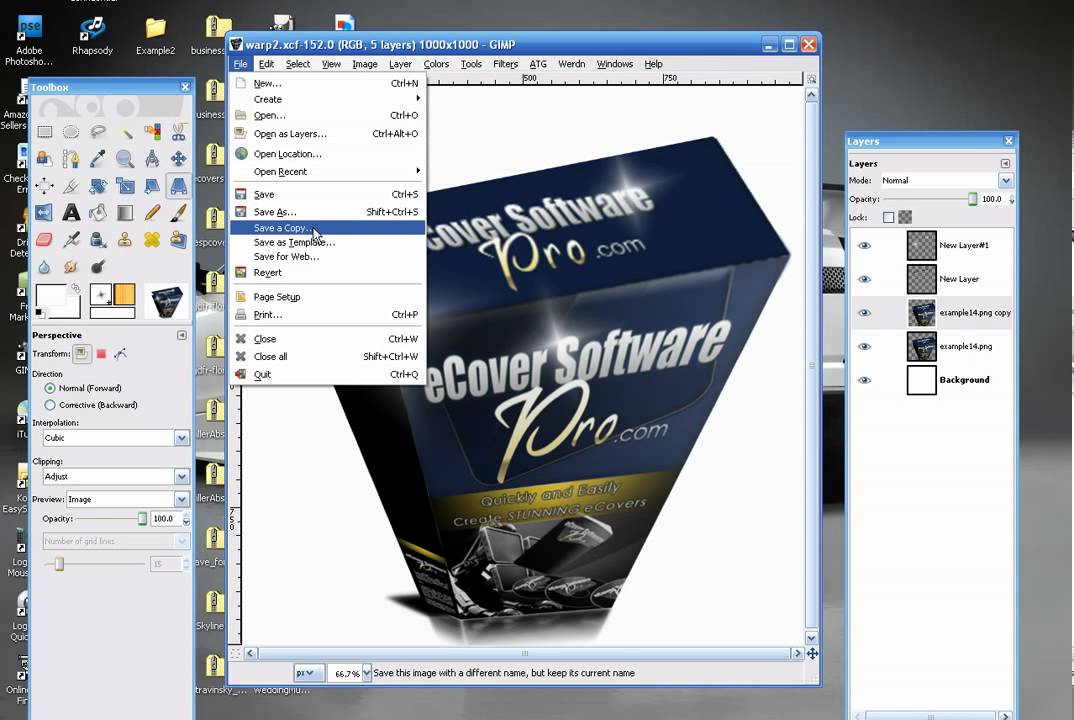Click the active gradient swatch
Image resolution: width=1074 pixels, height=720 pixels.
pyautogui.click(x=112, y=313)
